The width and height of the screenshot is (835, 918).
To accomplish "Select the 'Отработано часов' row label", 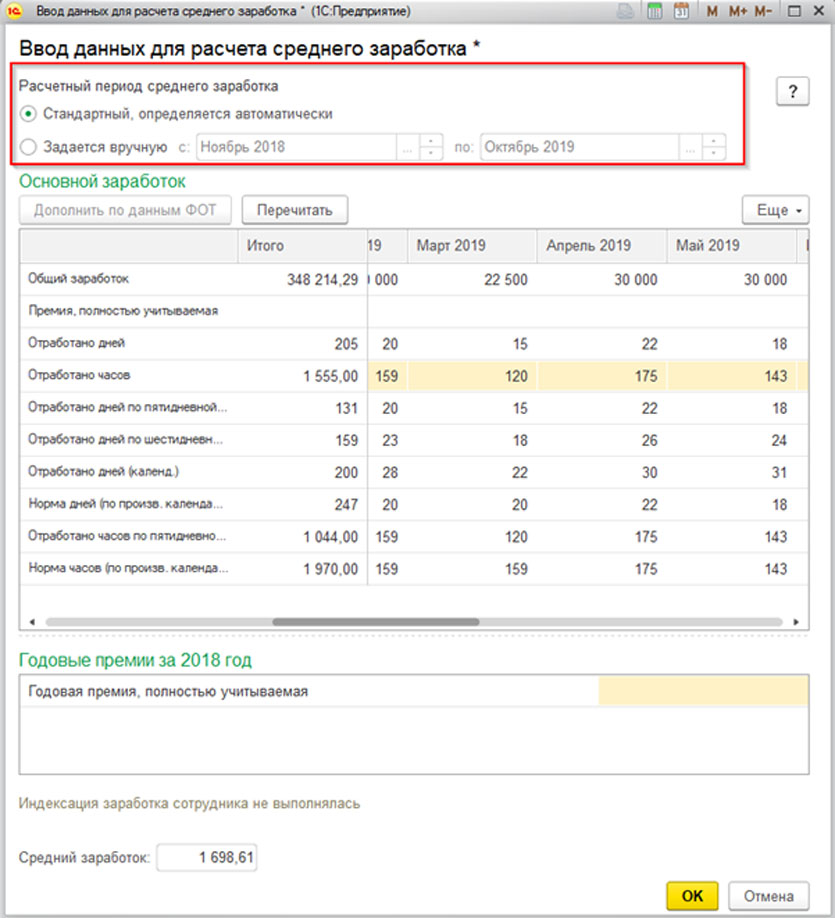I will (79, 375).
